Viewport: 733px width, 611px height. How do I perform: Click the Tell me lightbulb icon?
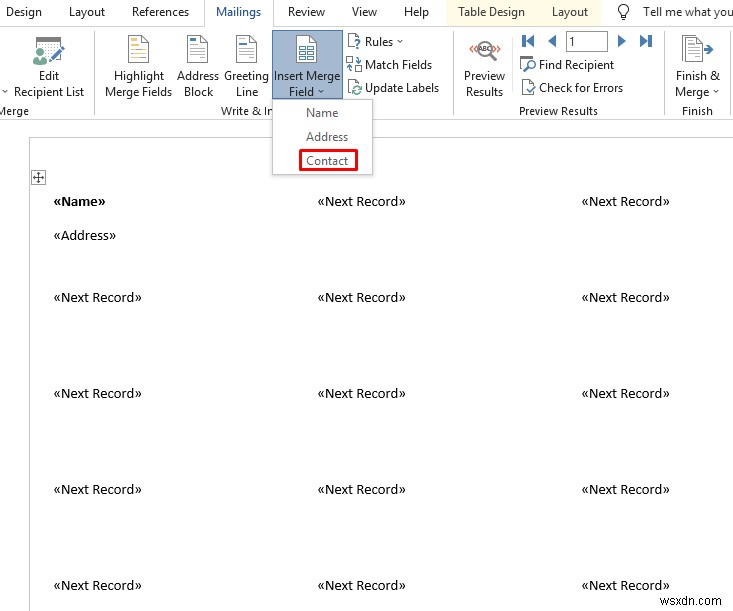pos(623,12)
